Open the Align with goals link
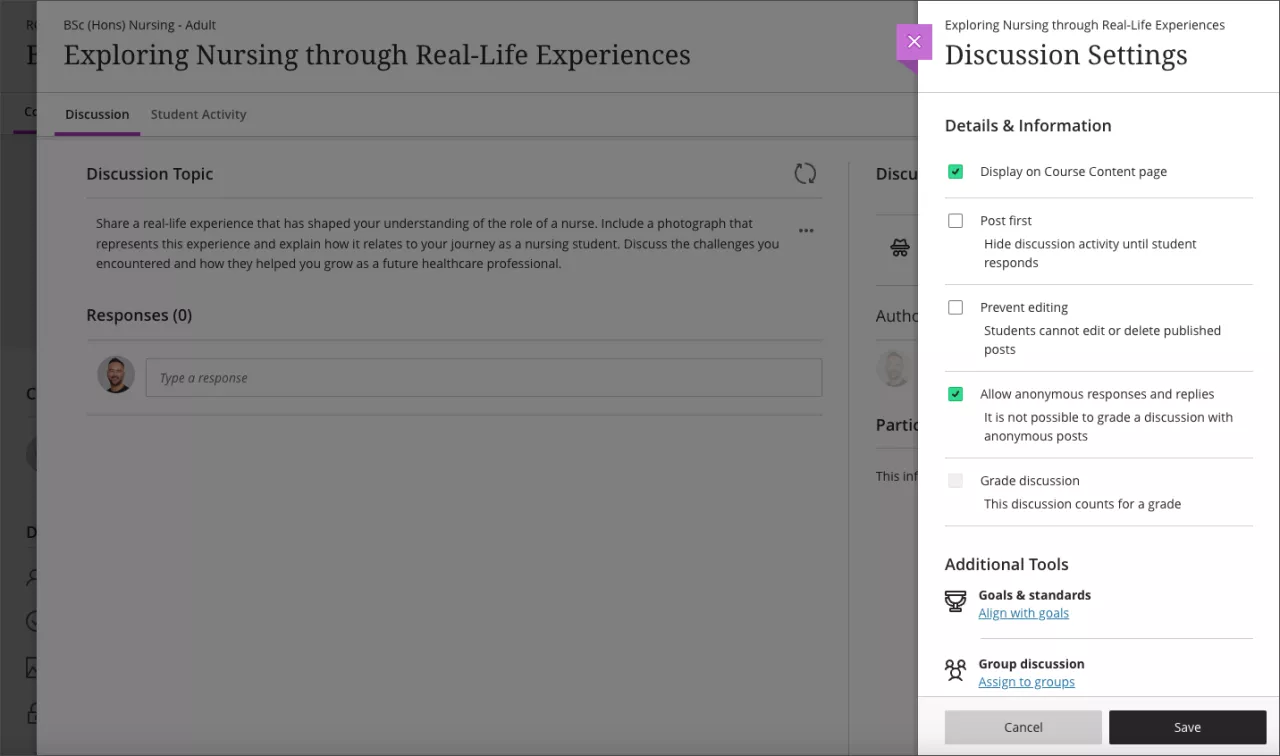The height and width of the screenshot is (756, 1280). [x=1023, y=612]
